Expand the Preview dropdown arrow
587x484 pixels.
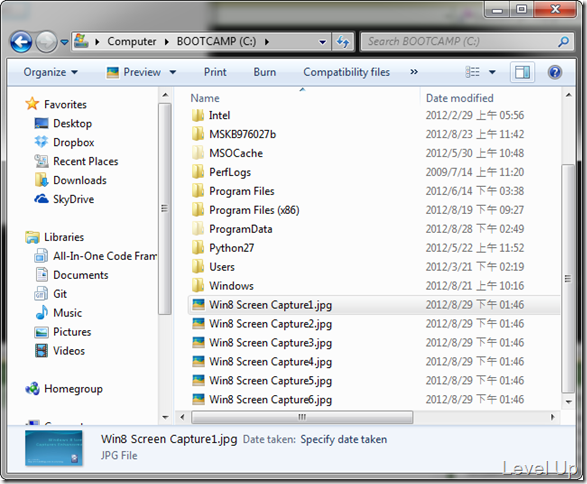(x=173, y=72)
